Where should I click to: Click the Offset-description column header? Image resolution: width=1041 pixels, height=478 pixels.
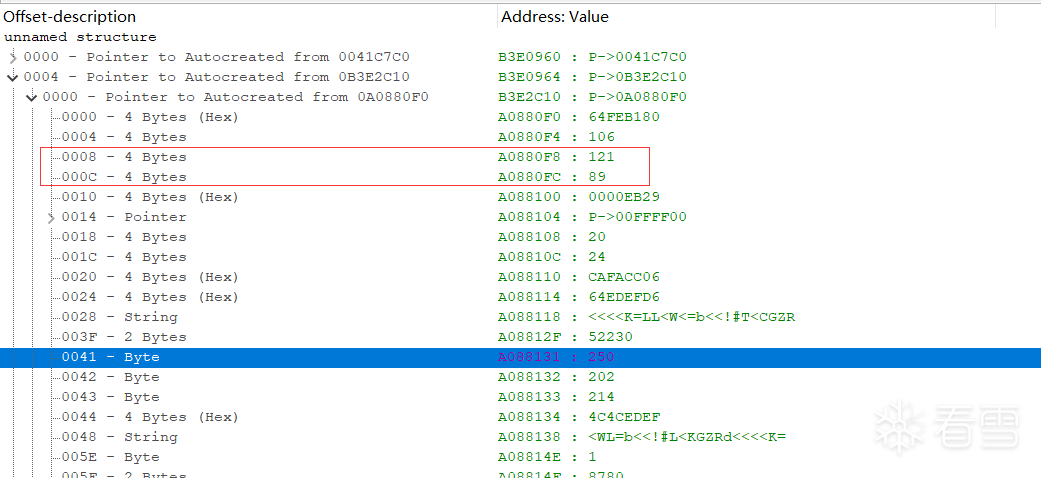(x=70, y=17)
